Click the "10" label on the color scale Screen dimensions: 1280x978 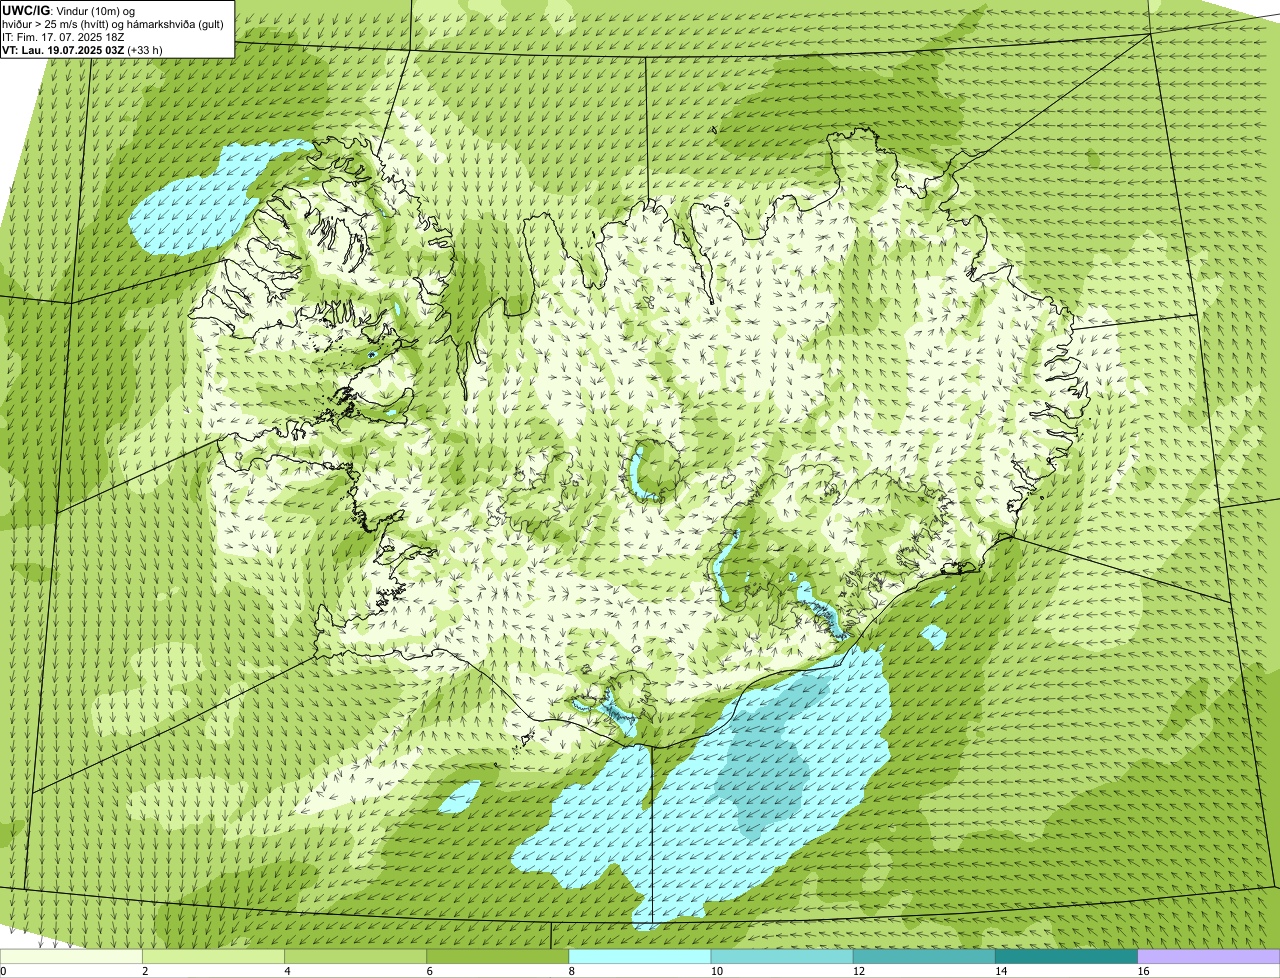tap(716, 971)
